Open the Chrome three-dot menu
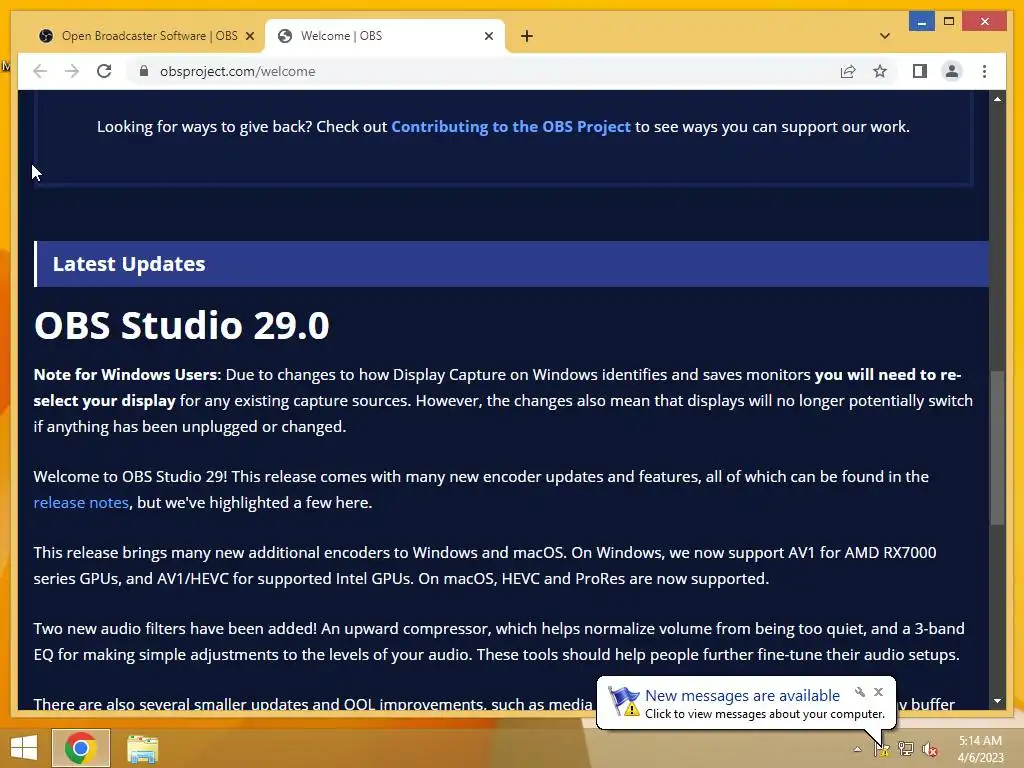Image resolution: width=1024 pixels, height=768 pixels. [984, 71]
